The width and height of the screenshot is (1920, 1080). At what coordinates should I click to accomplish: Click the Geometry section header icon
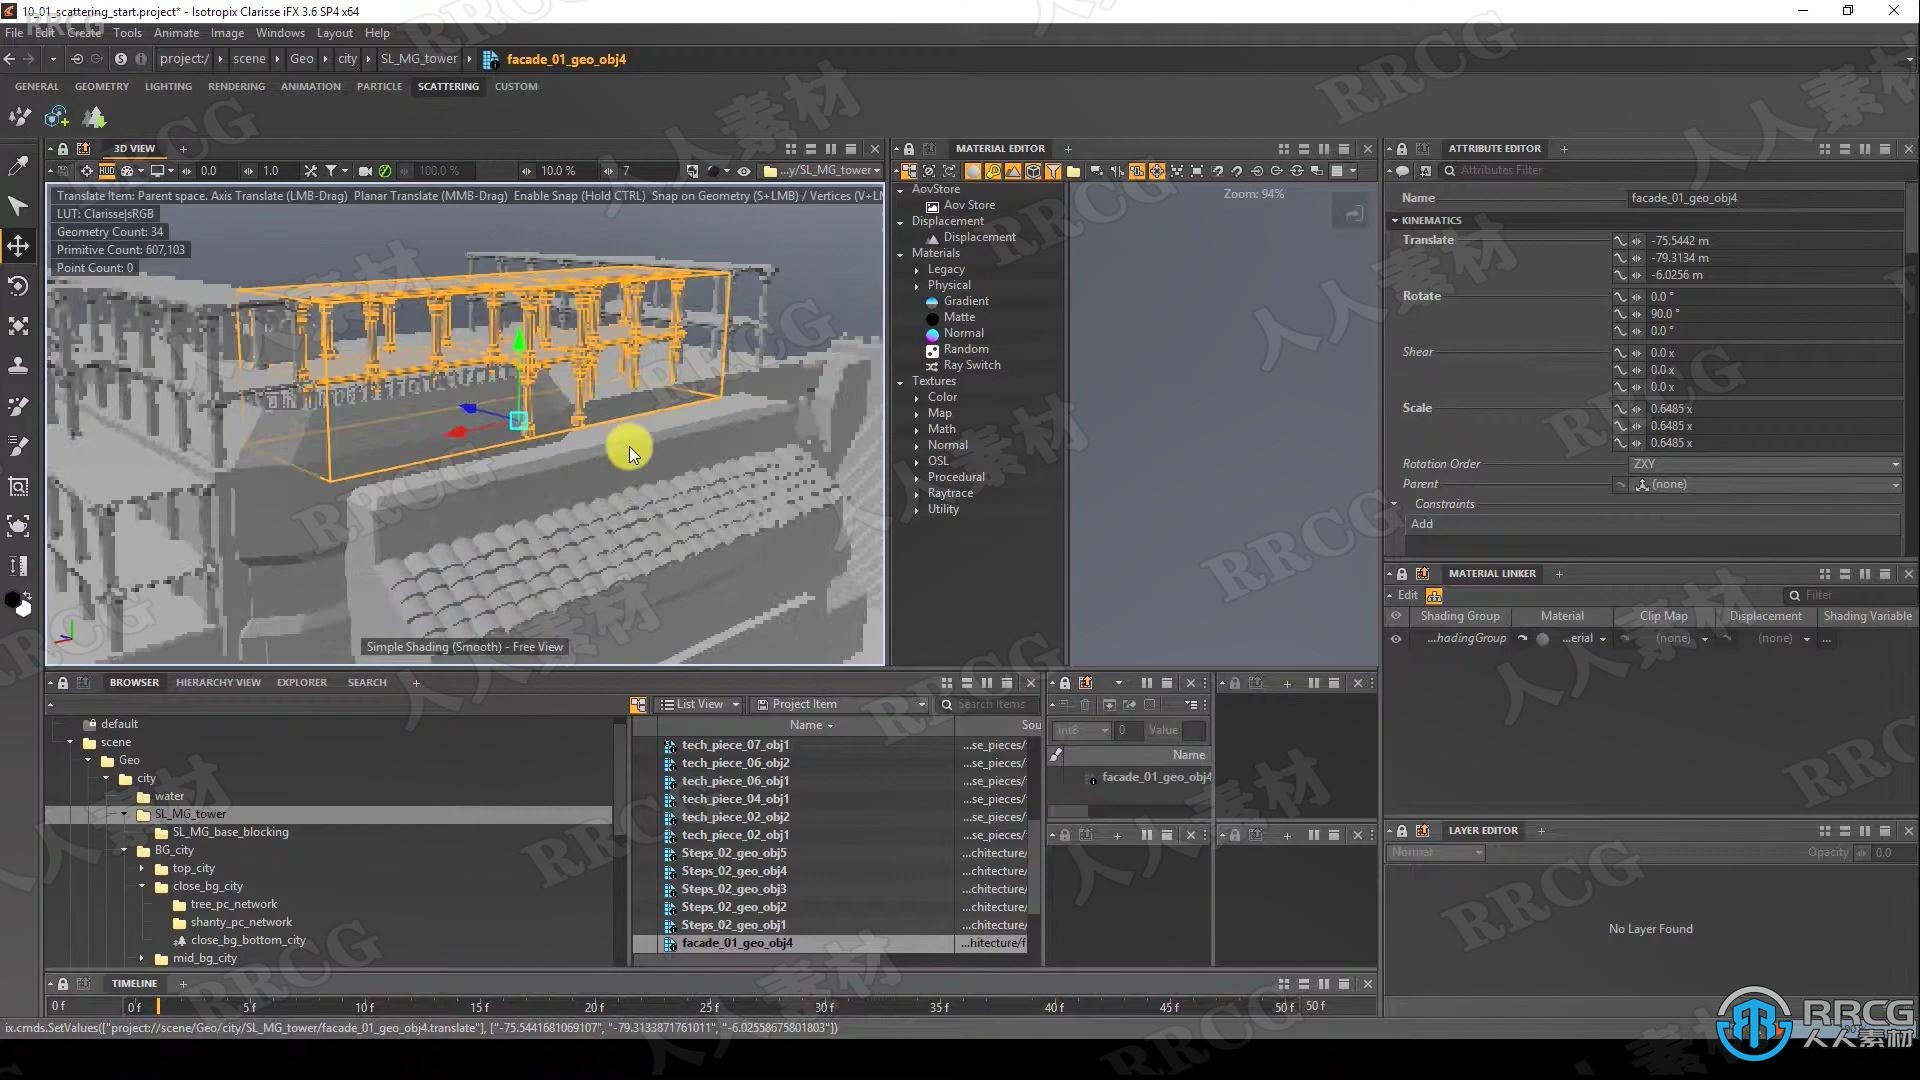coord(102,86)
